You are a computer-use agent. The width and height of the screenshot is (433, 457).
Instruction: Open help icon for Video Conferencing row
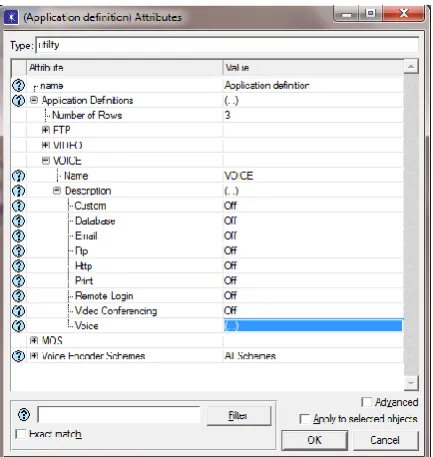(18, 311)
